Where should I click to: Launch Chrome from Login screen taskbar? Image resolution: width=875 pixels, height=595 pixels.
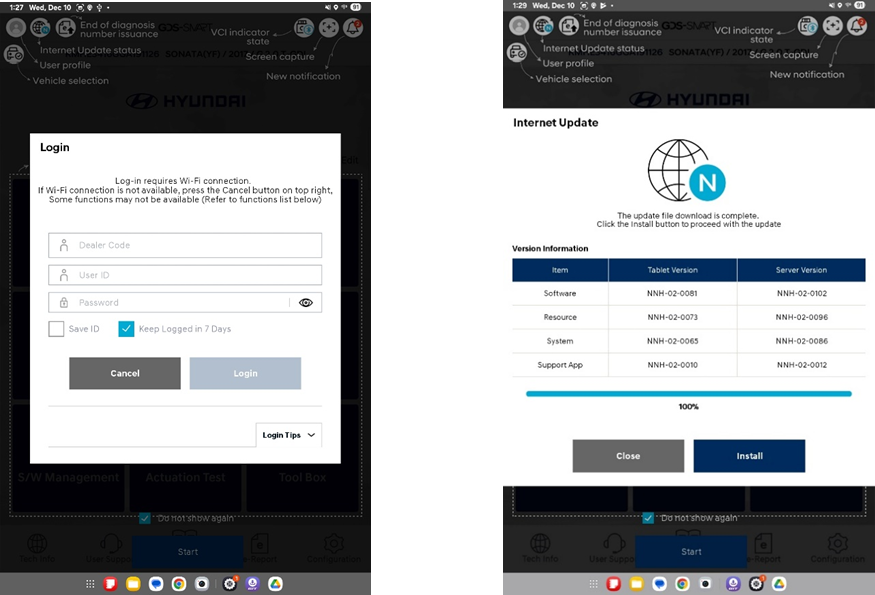click(x=179, y=584)
